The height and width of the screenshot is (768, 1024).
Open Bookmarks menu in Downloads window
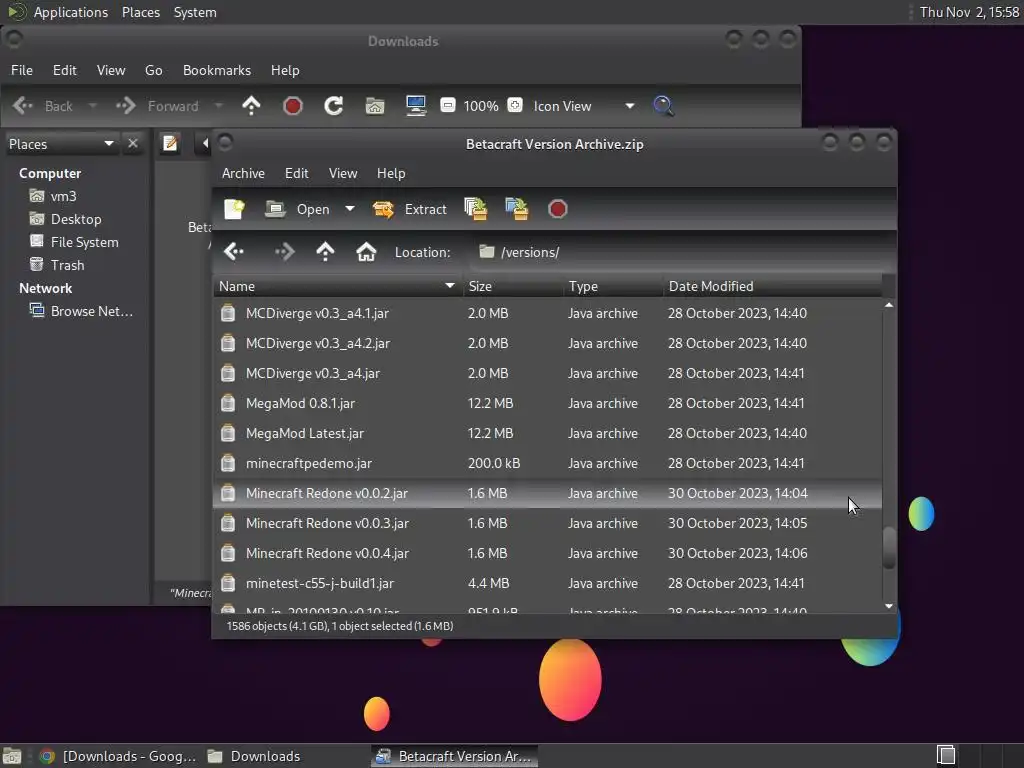pyautogui.click(x=217, y=70)
